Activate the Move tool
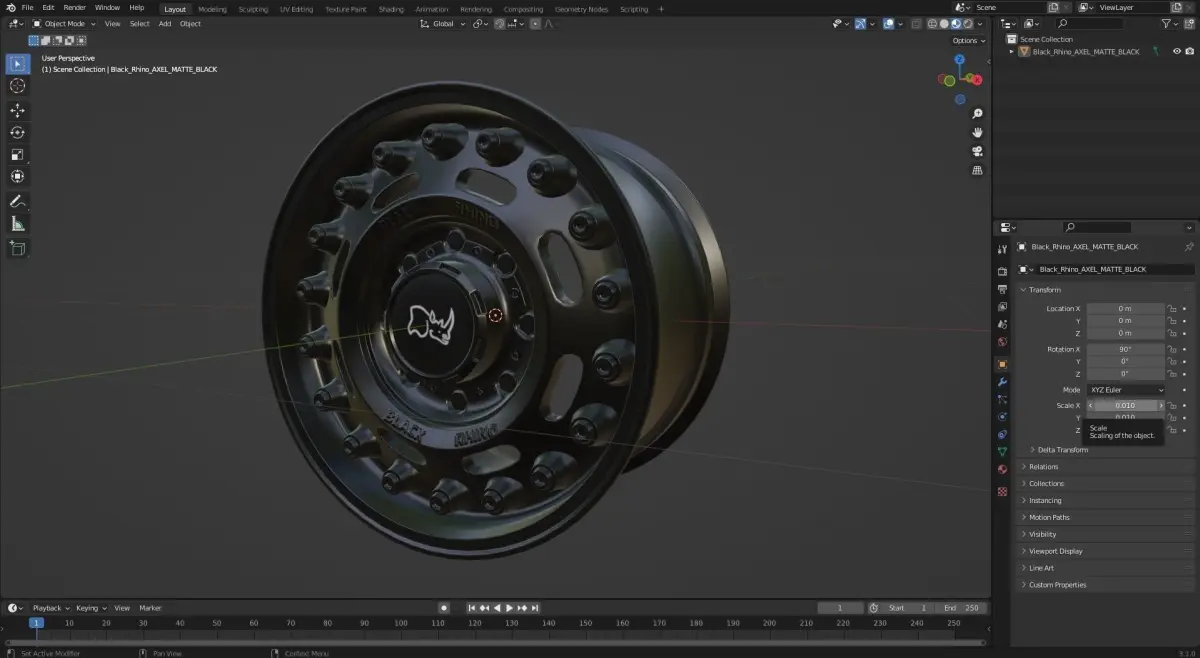This screenshot has height=658, width=1200. tap(17, 110)
